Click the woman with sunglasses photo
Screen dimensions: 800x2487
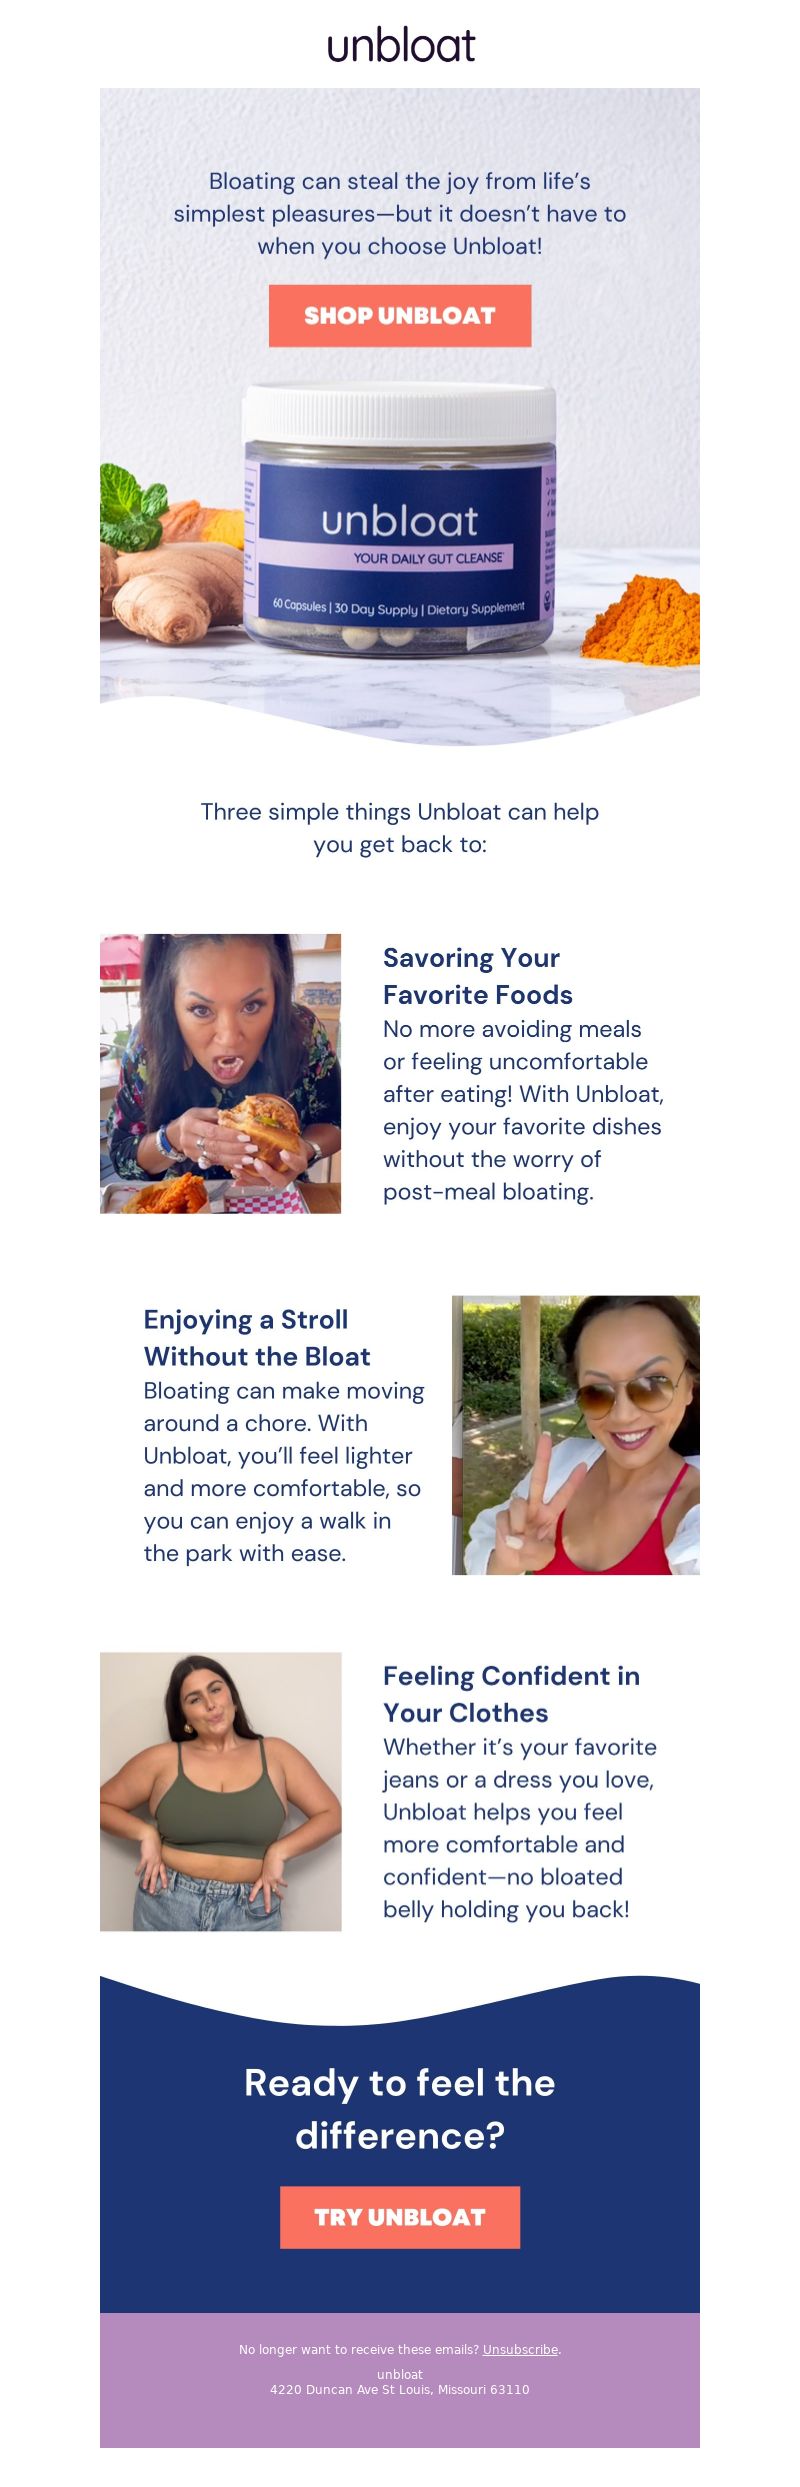[x=576, y=1435]
